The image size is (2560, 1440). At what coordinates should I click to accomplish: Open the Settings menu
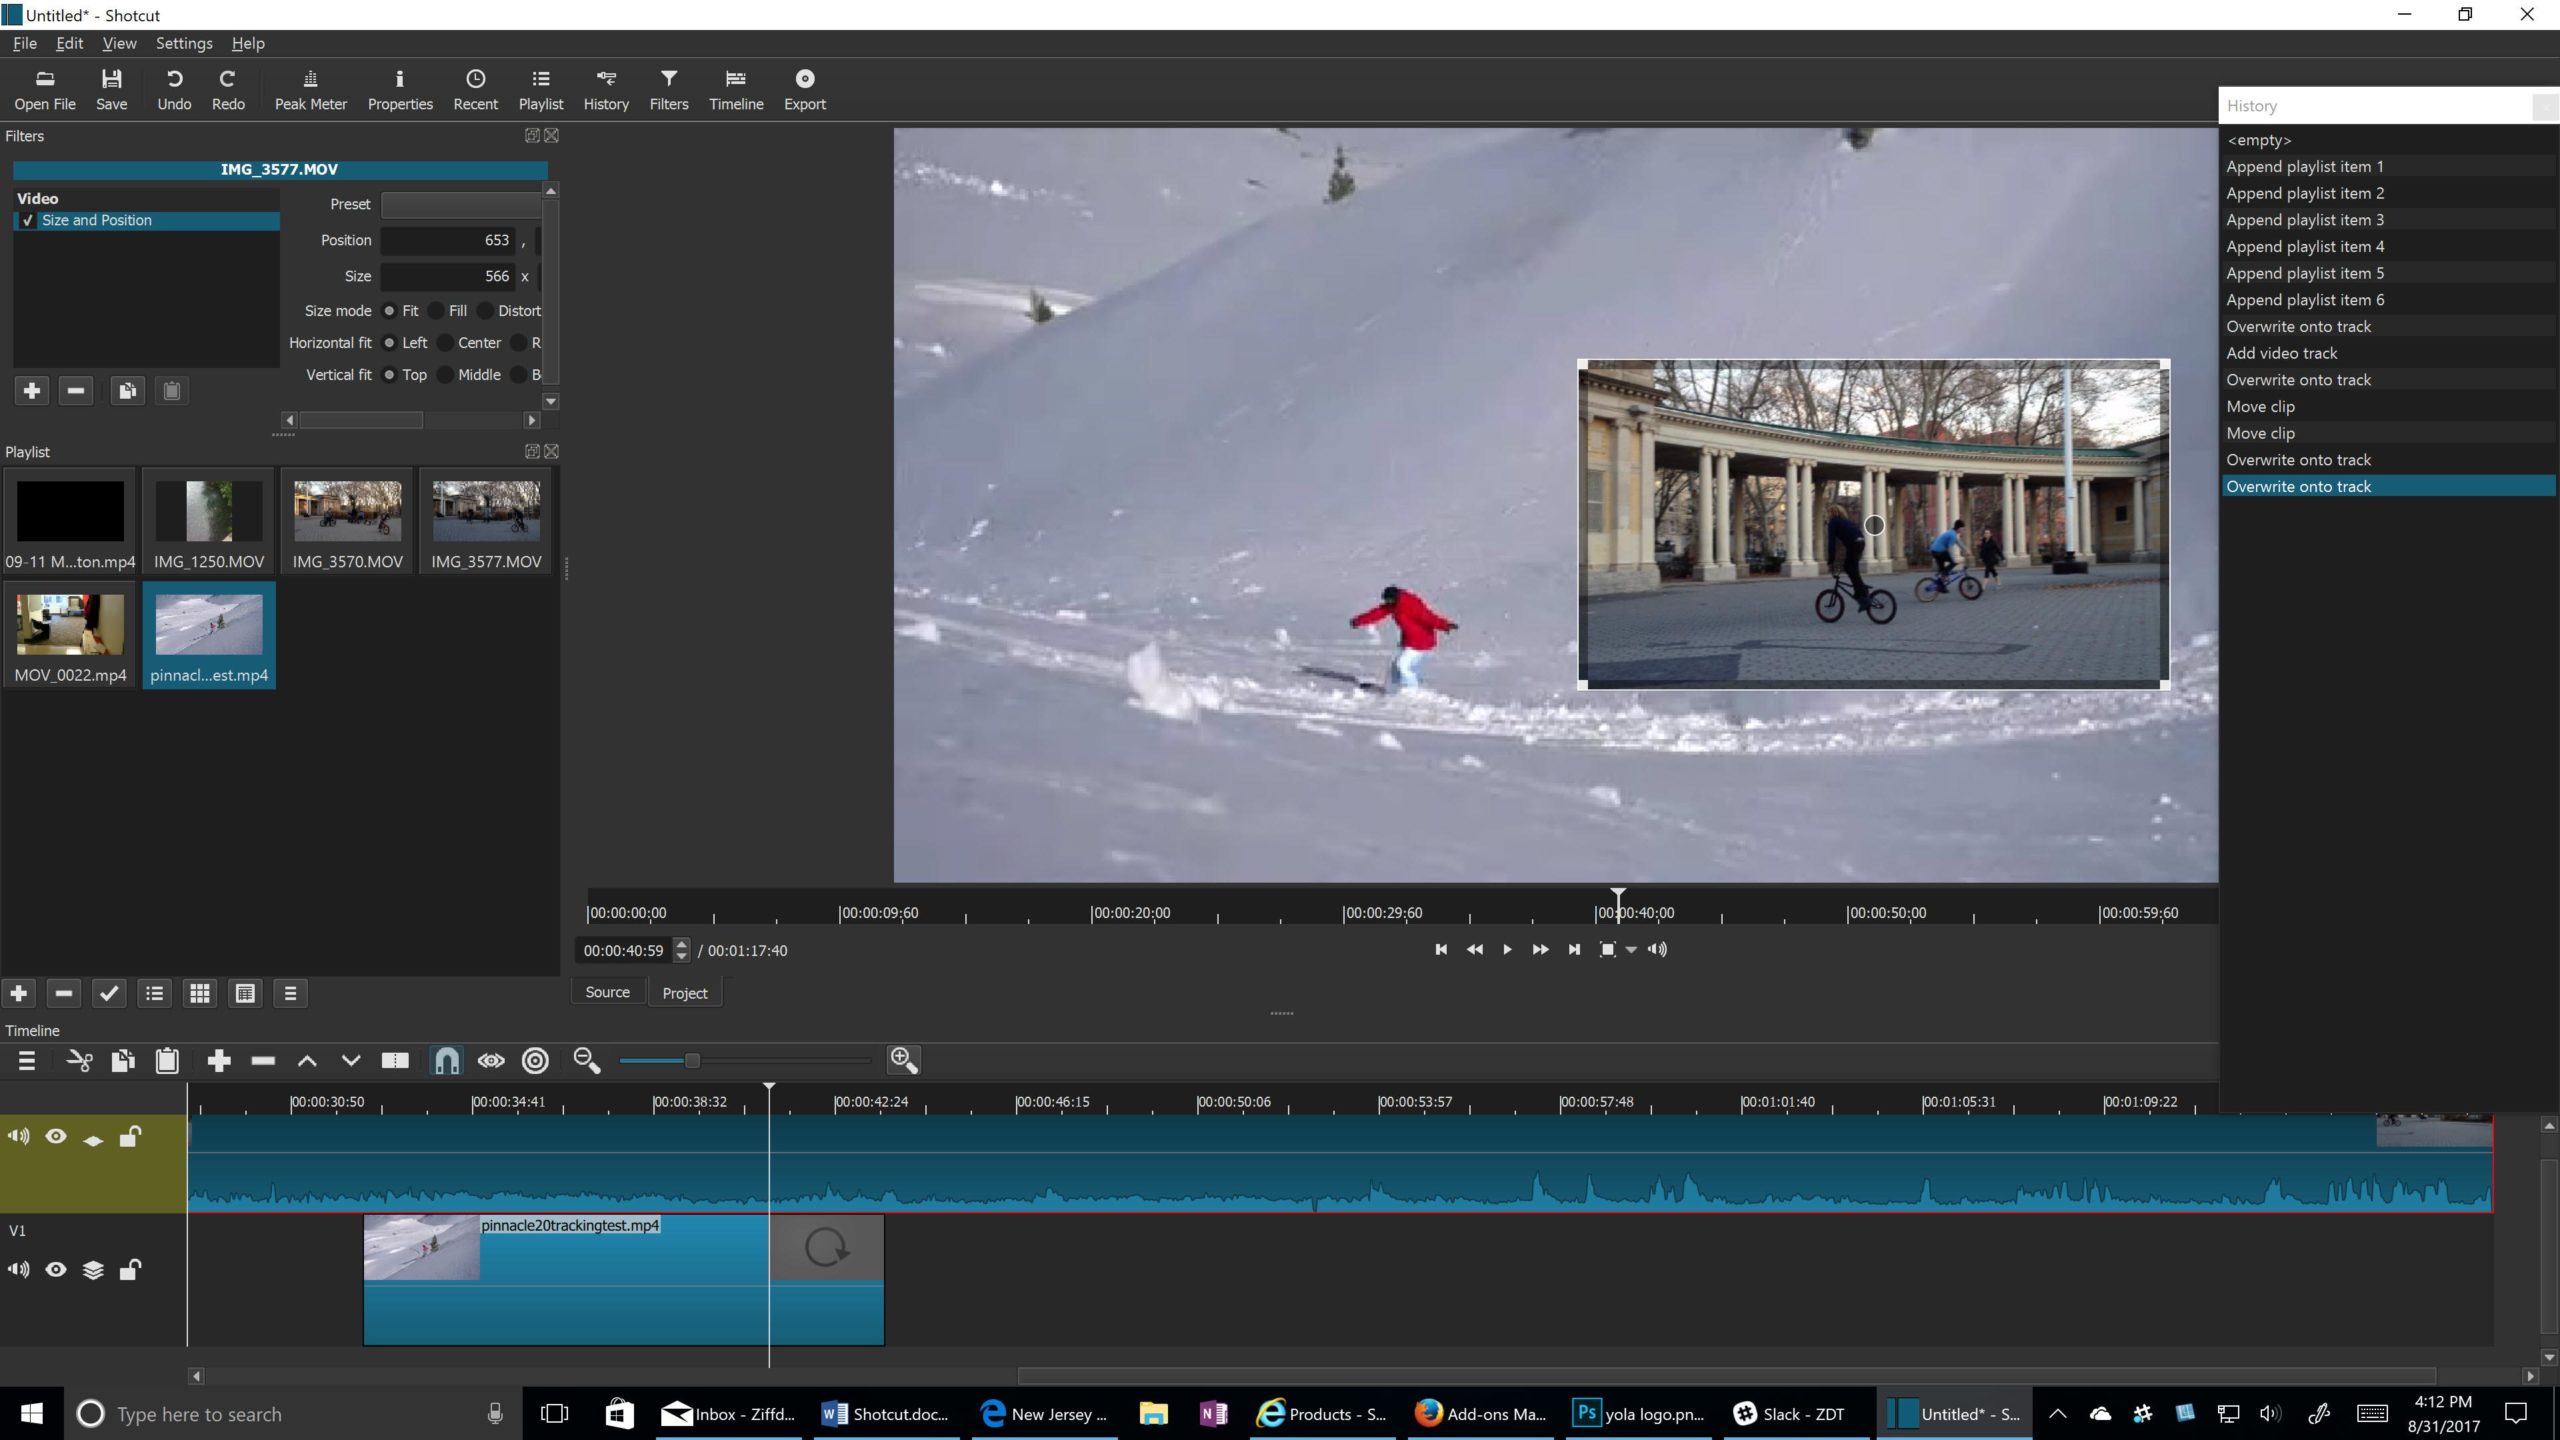183,43
